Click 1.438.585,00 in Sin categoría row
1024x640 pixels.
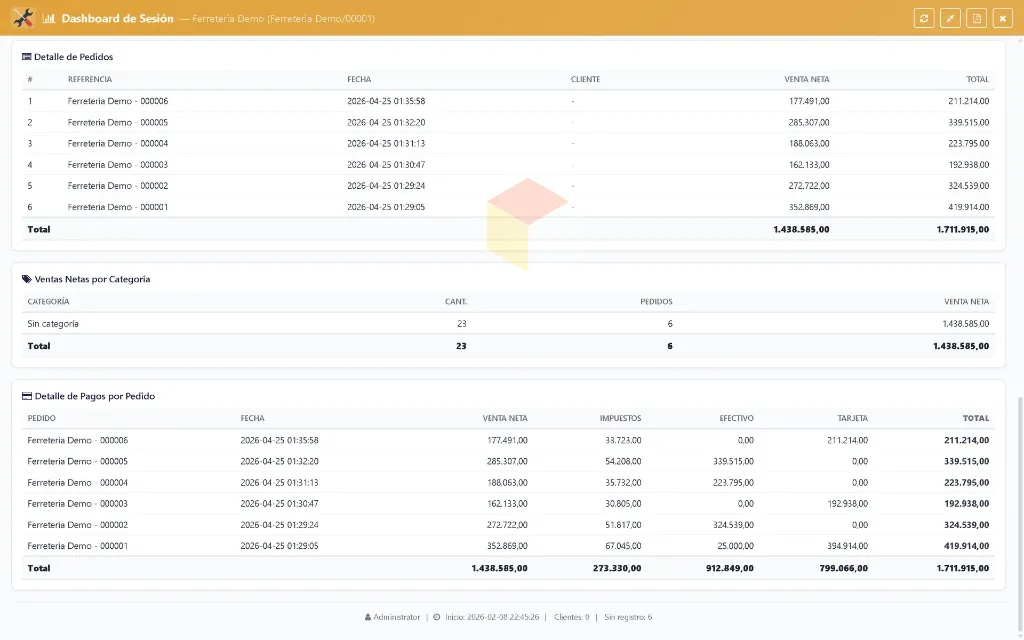click(x=965, y=323)
